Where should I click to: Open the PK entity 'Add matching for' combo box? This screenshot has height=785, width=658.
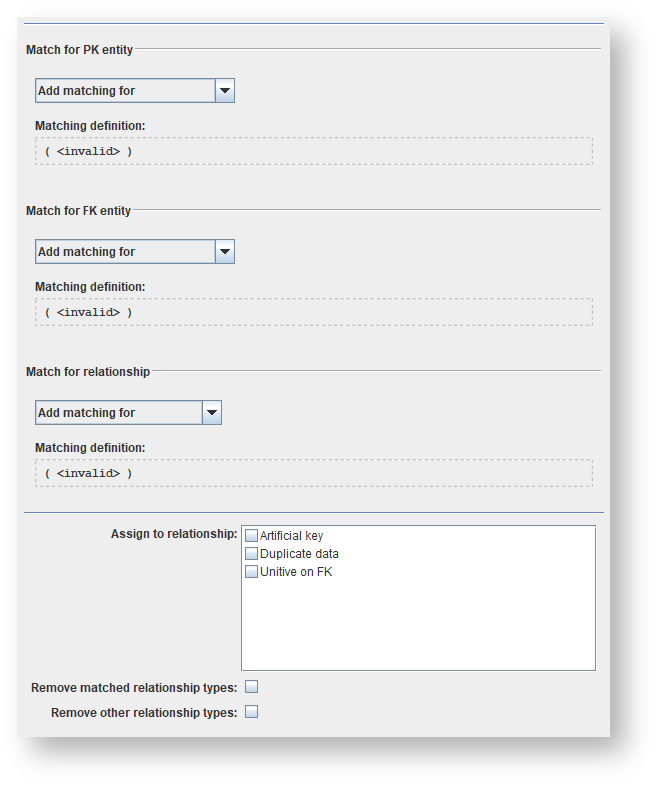click(x=125, y=91)
